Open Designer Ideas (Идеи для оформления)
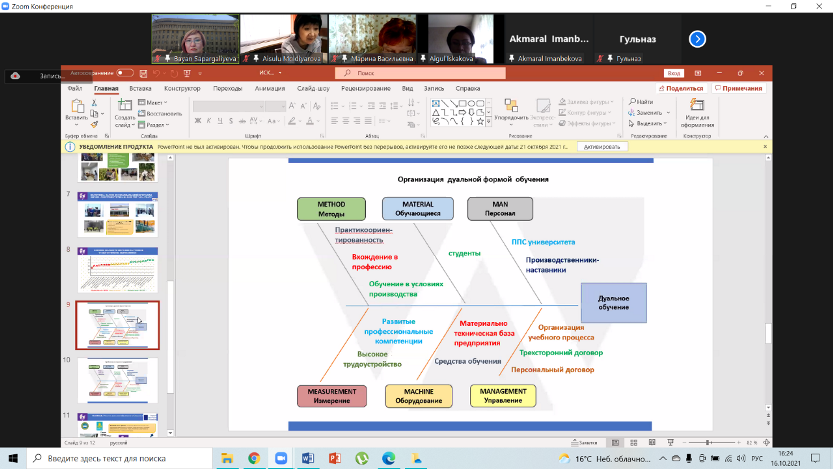The image size is (833, 469). tap(698, 110)
